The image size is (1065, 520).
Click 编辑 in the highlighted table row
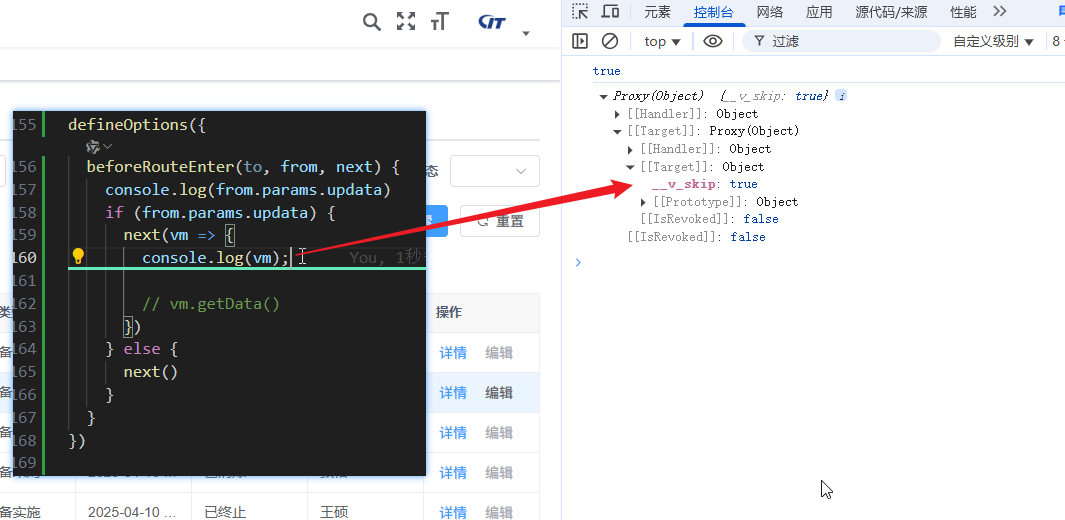coord(499,392)
